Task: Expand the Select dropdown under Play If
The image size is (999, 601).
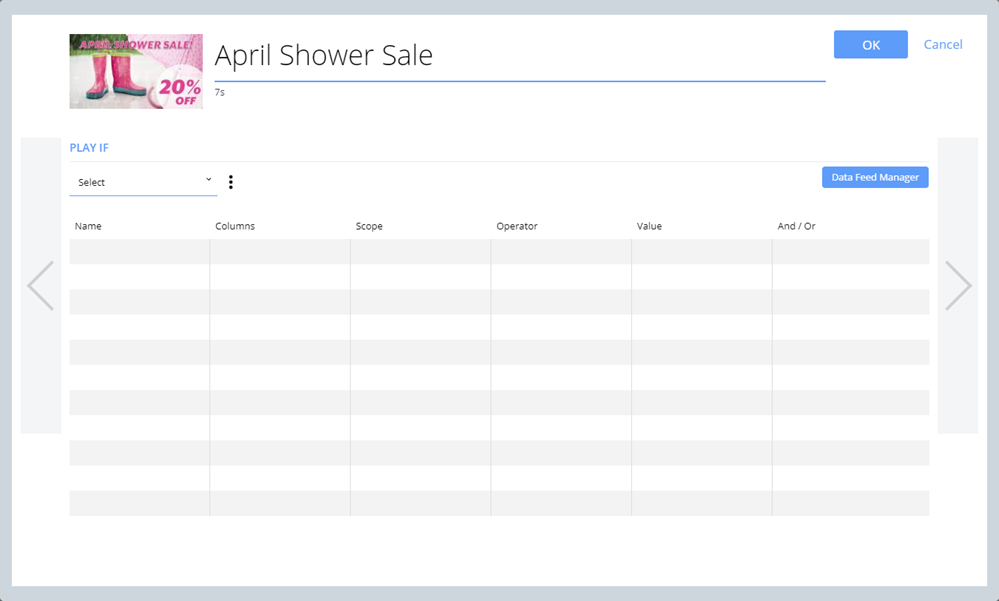Action: click(x=143, y=182)
